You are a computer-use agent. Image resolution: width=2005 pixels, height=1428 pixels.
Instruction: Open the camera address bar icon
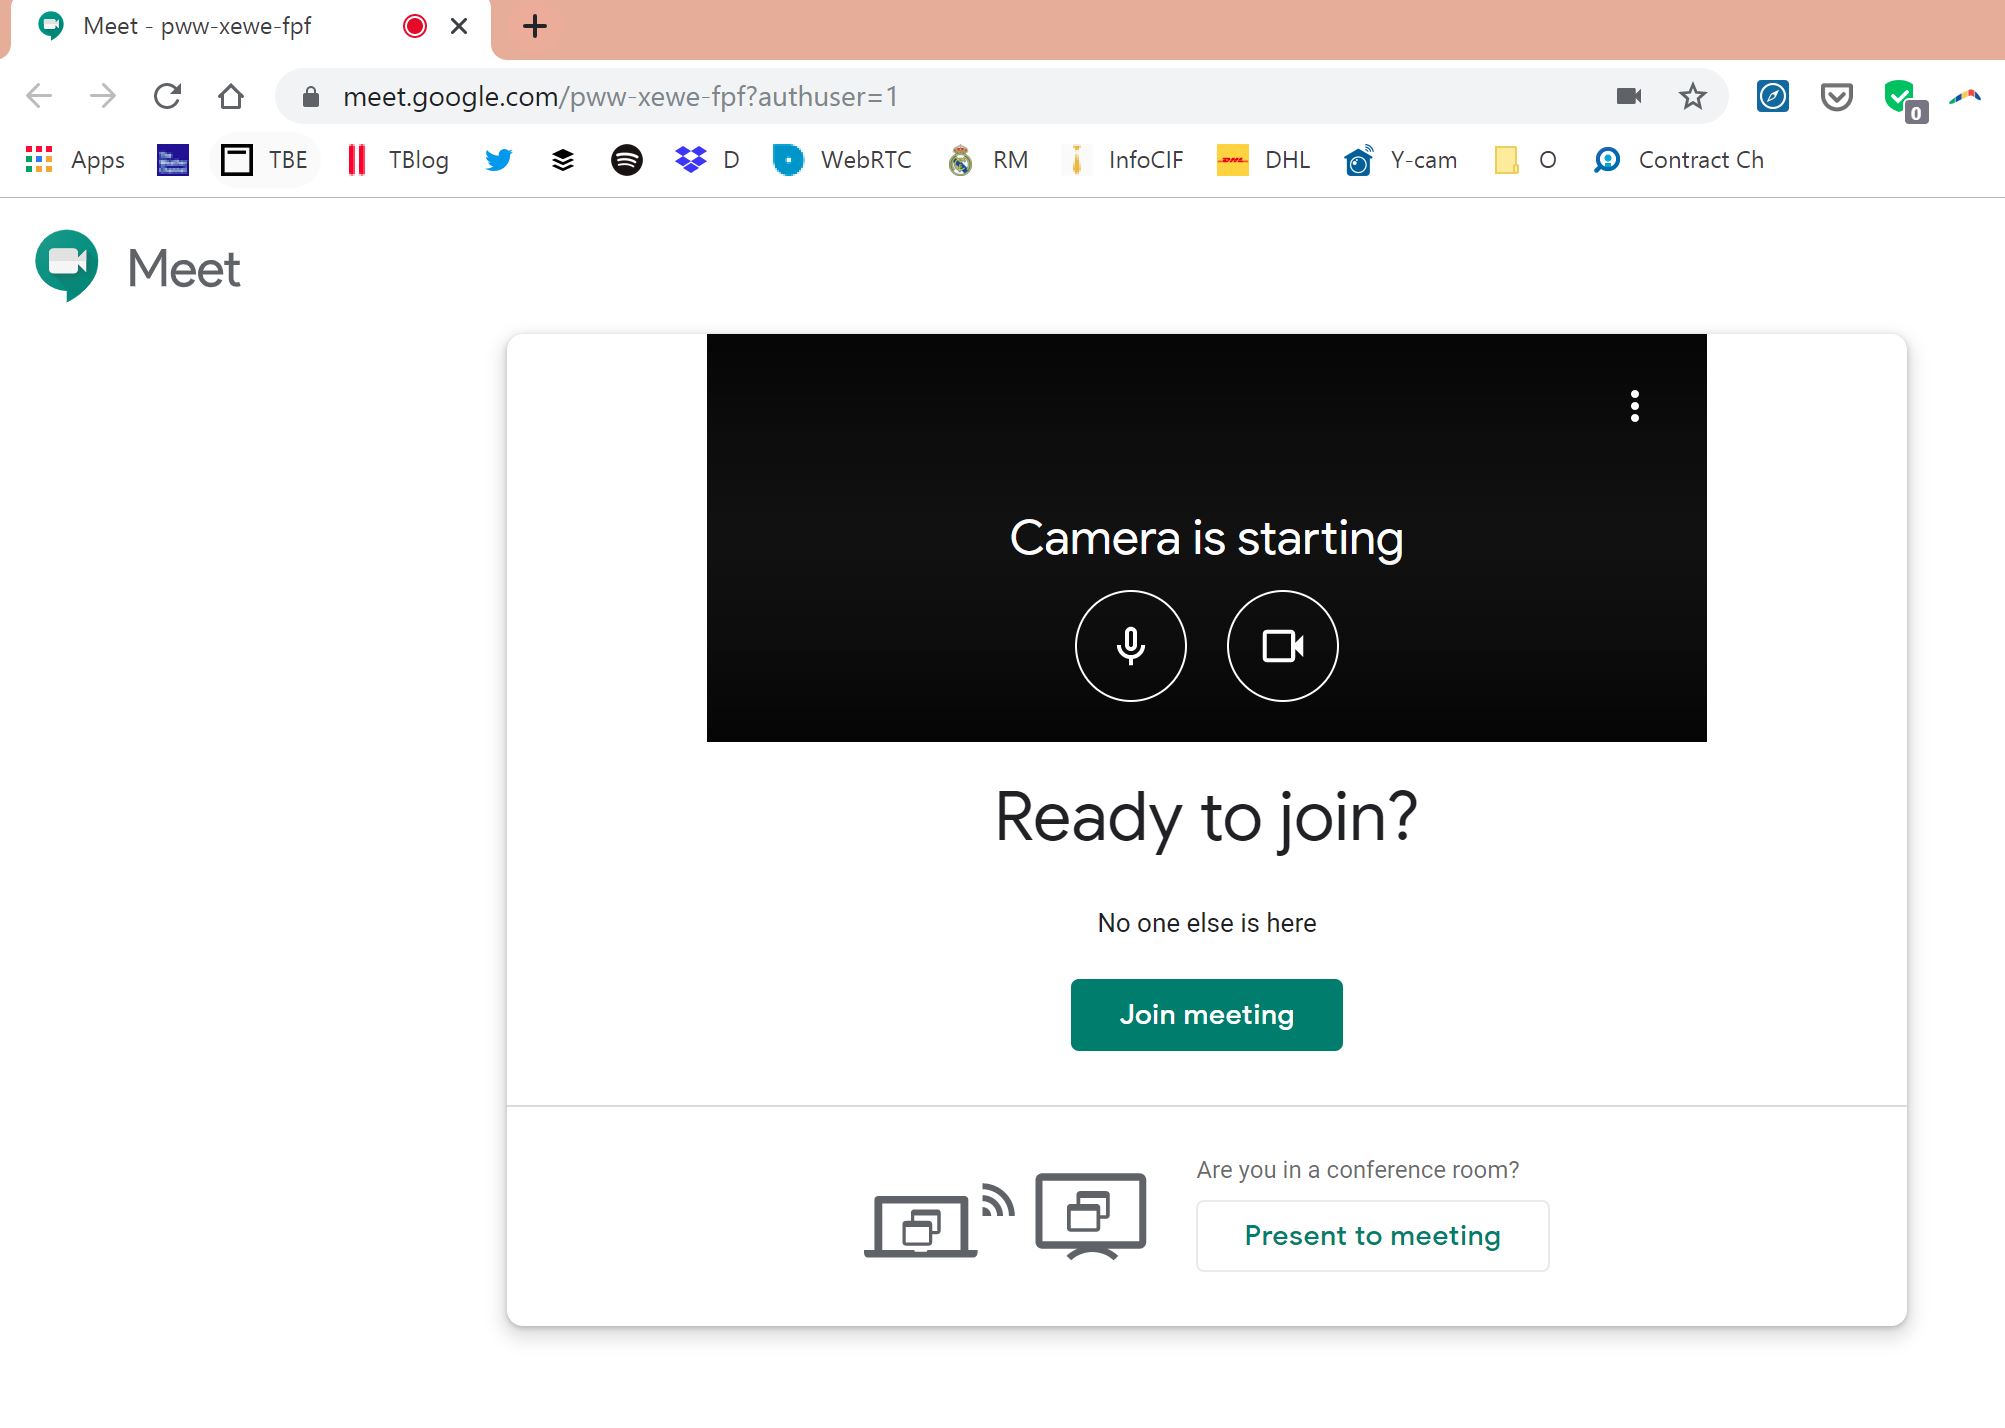(x=1629, y=96)
